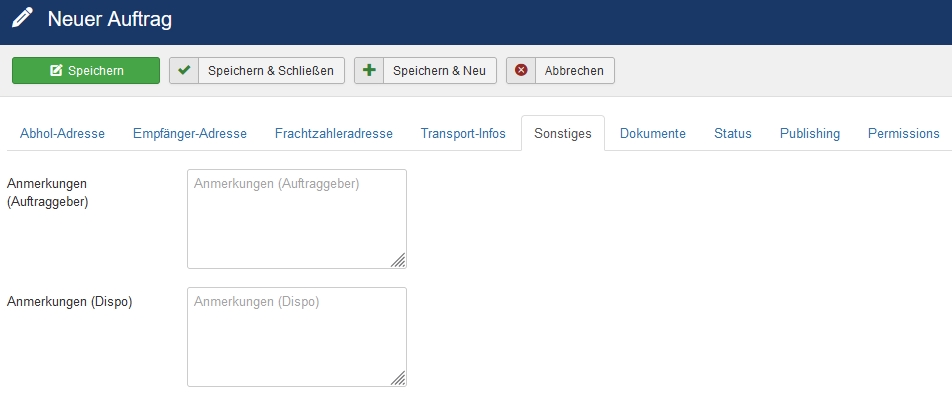Focus the Anmerkungen (Auftraggeber) text field
Image resolution: width=952 pixels, height=400 pixels.
[297, 219]
